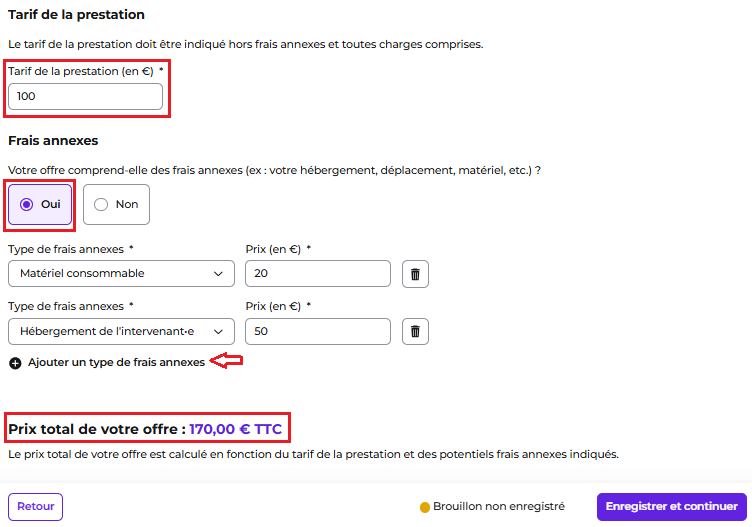Click the 170,00 € TTC total price

[235, 429]
